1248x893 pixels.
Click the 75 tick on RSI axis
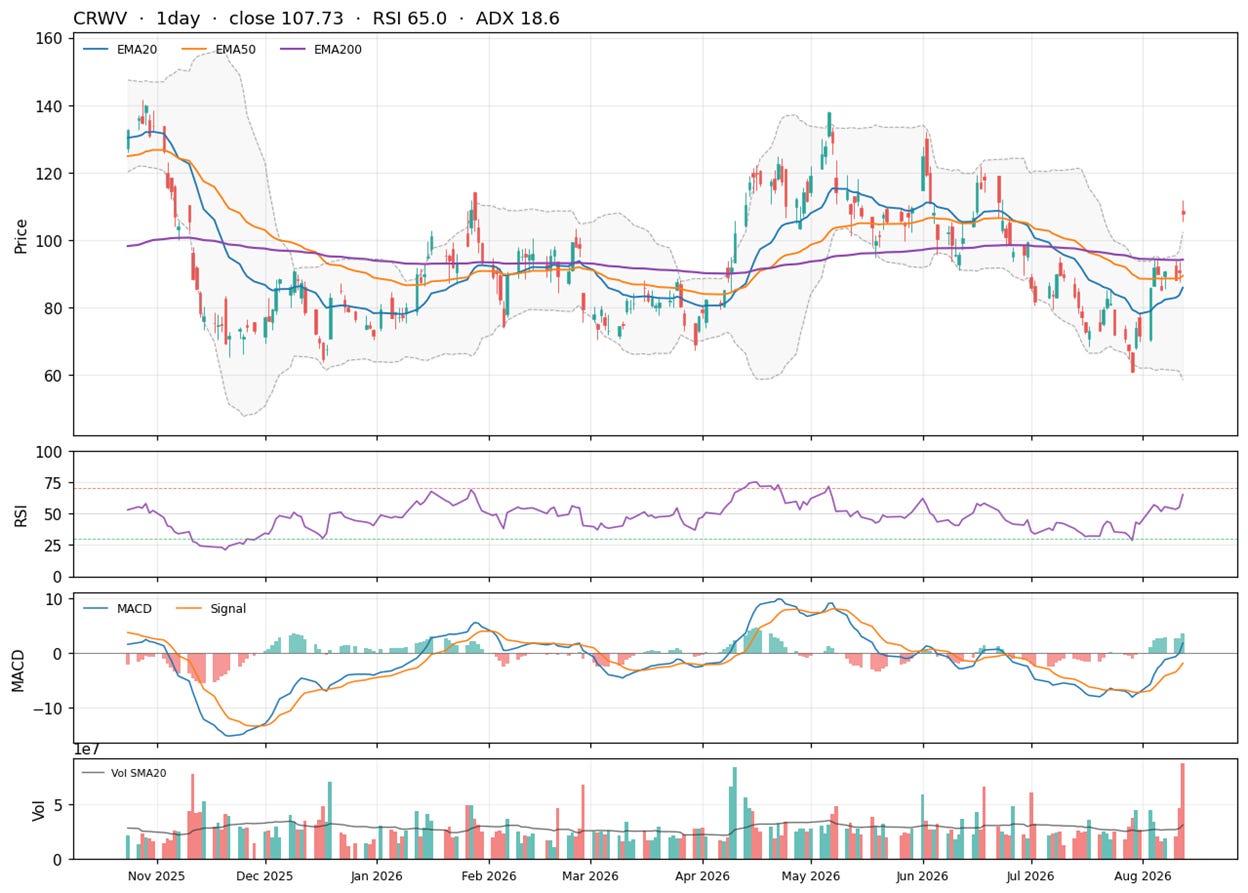coord(55,483)
